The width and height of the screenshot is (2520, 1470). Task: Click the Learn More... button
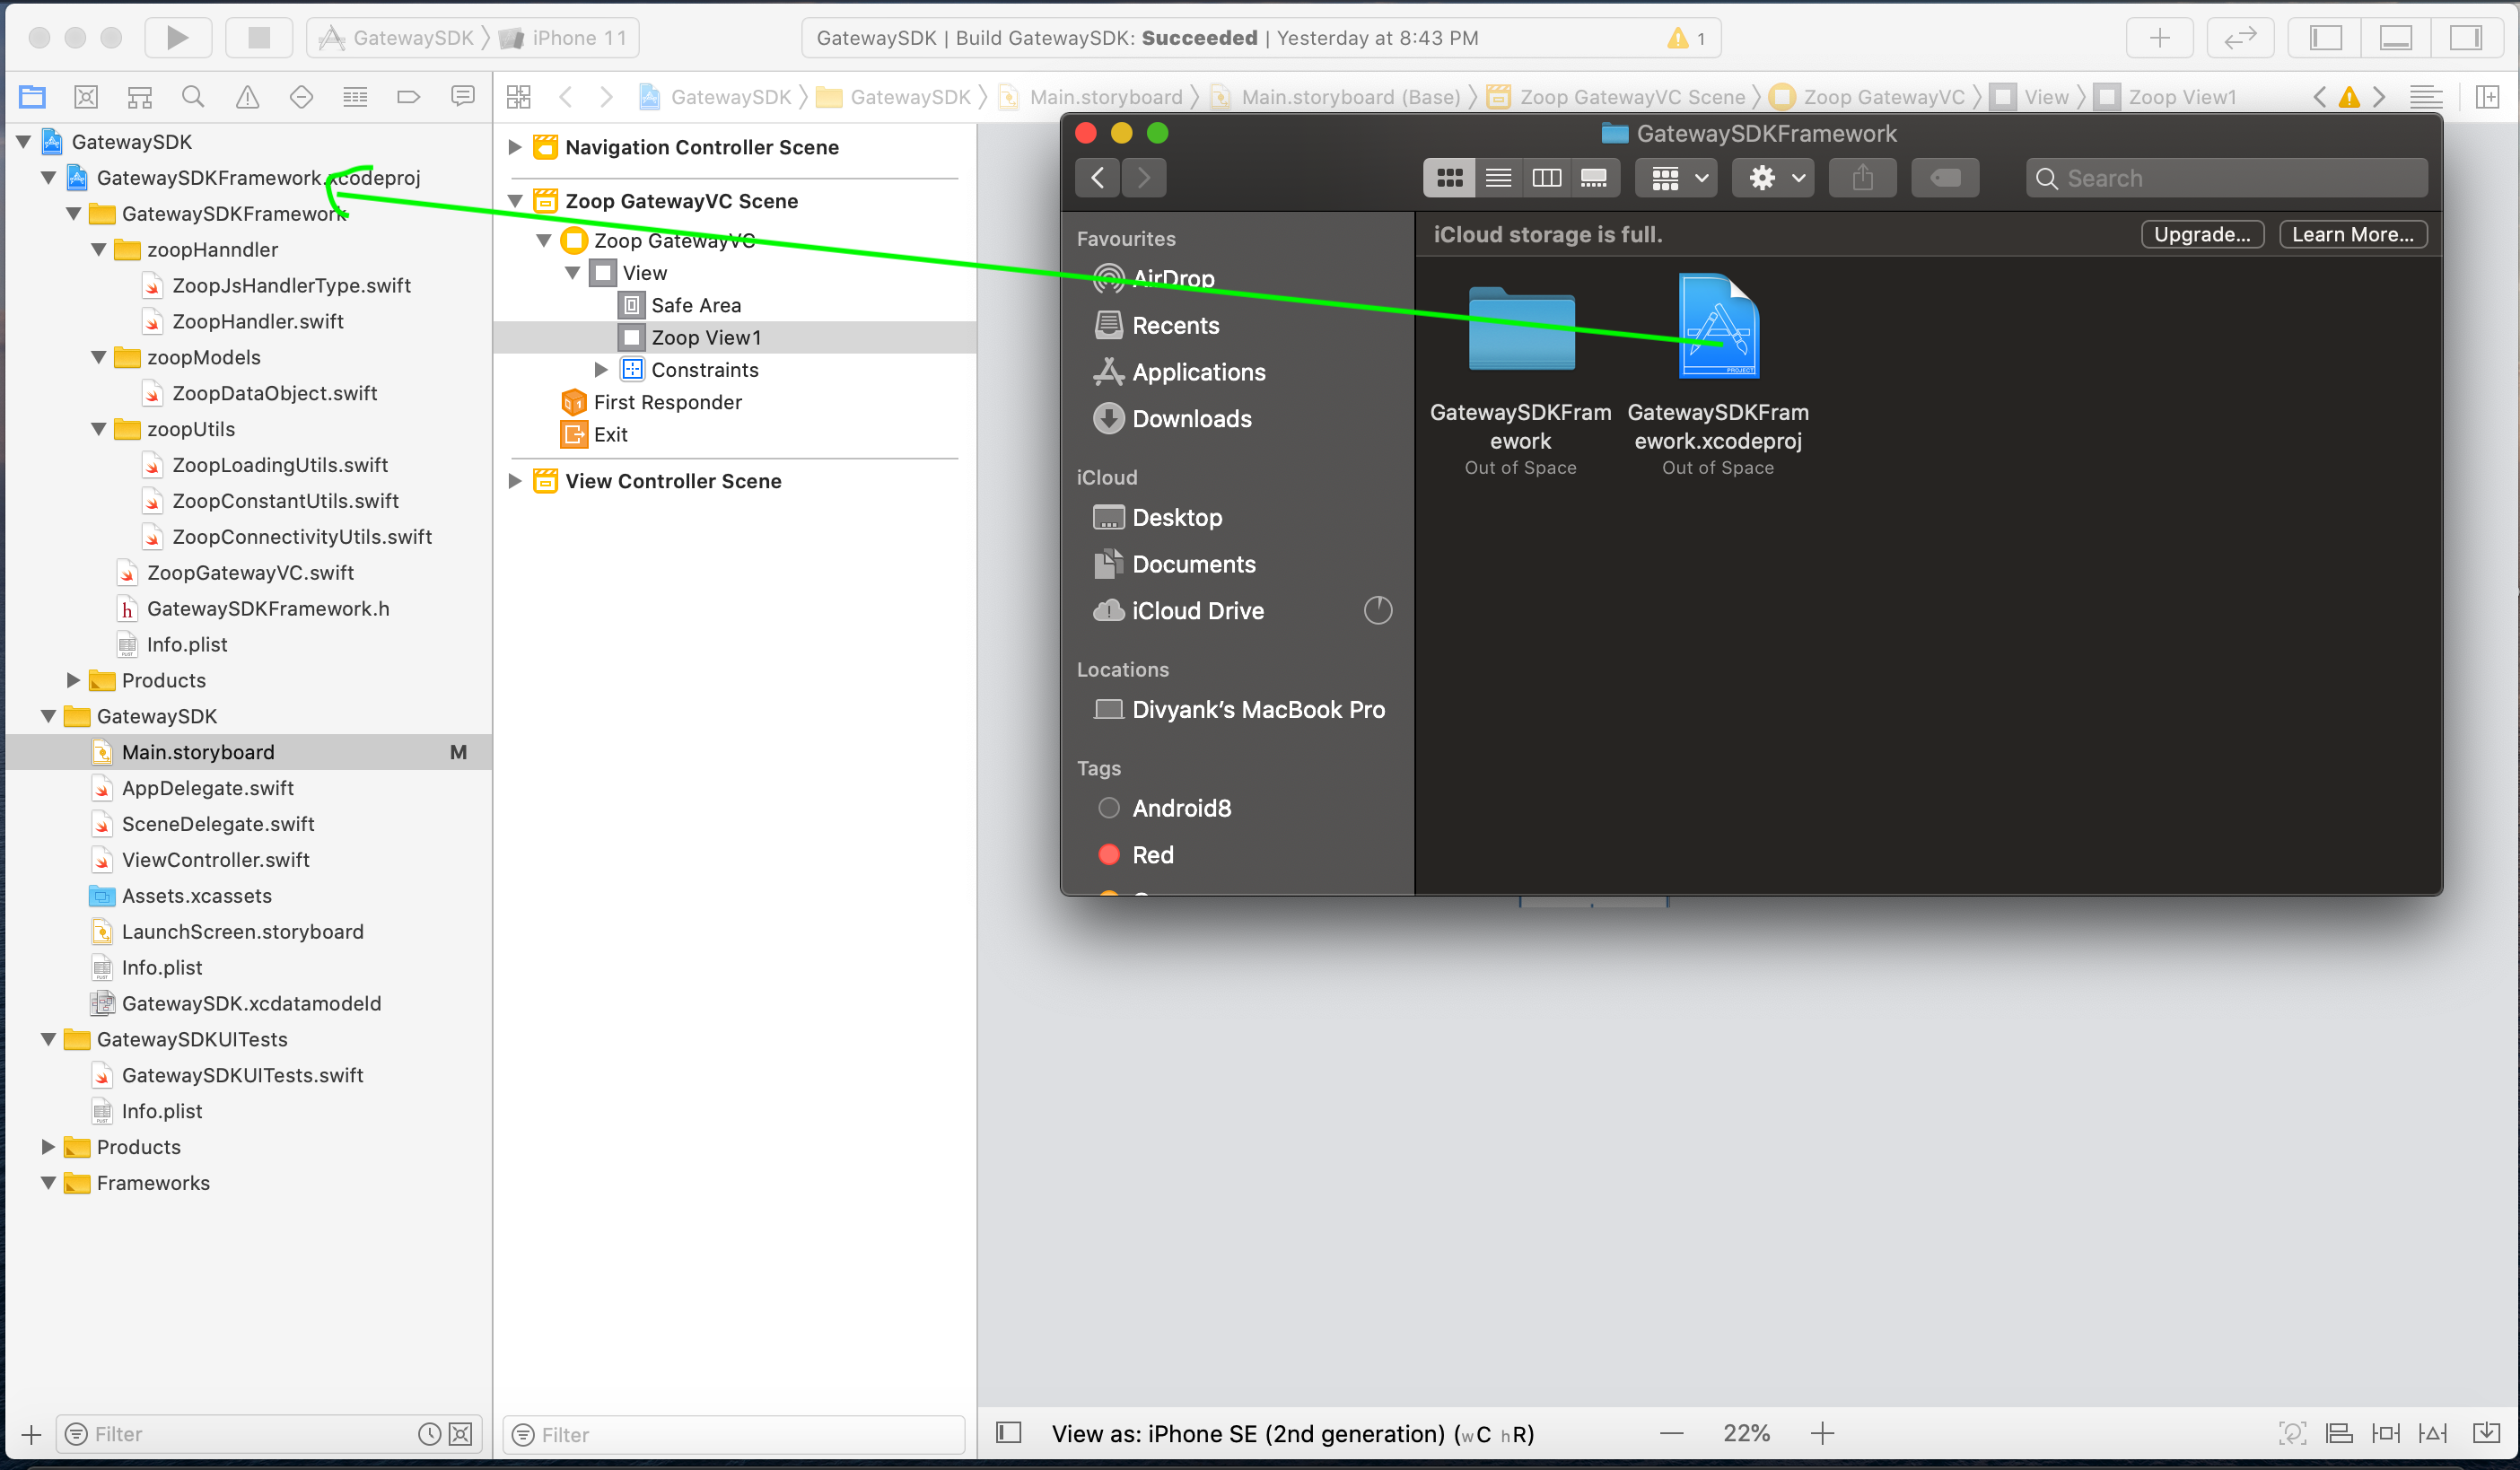pyautogui.click(x=2352, y=234)
